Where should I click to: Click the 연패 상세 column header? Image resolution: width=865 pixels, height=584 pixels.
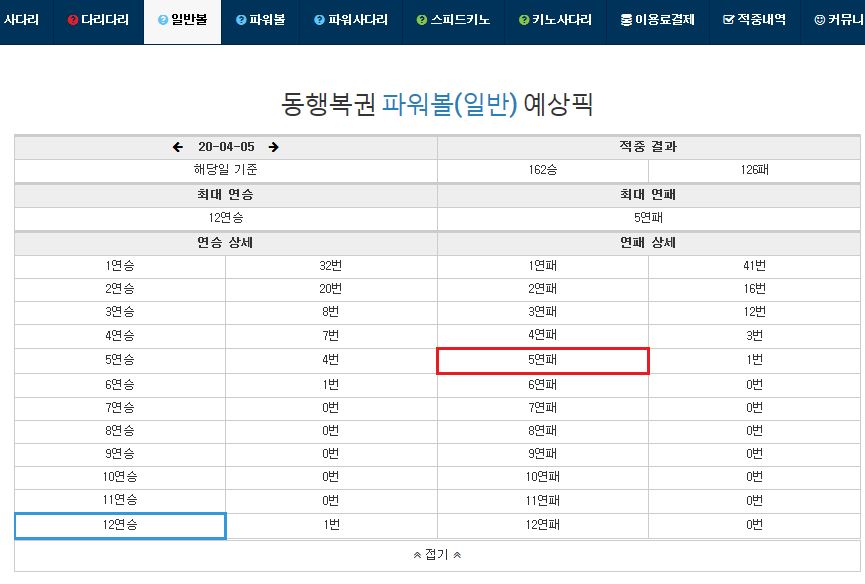649,243
